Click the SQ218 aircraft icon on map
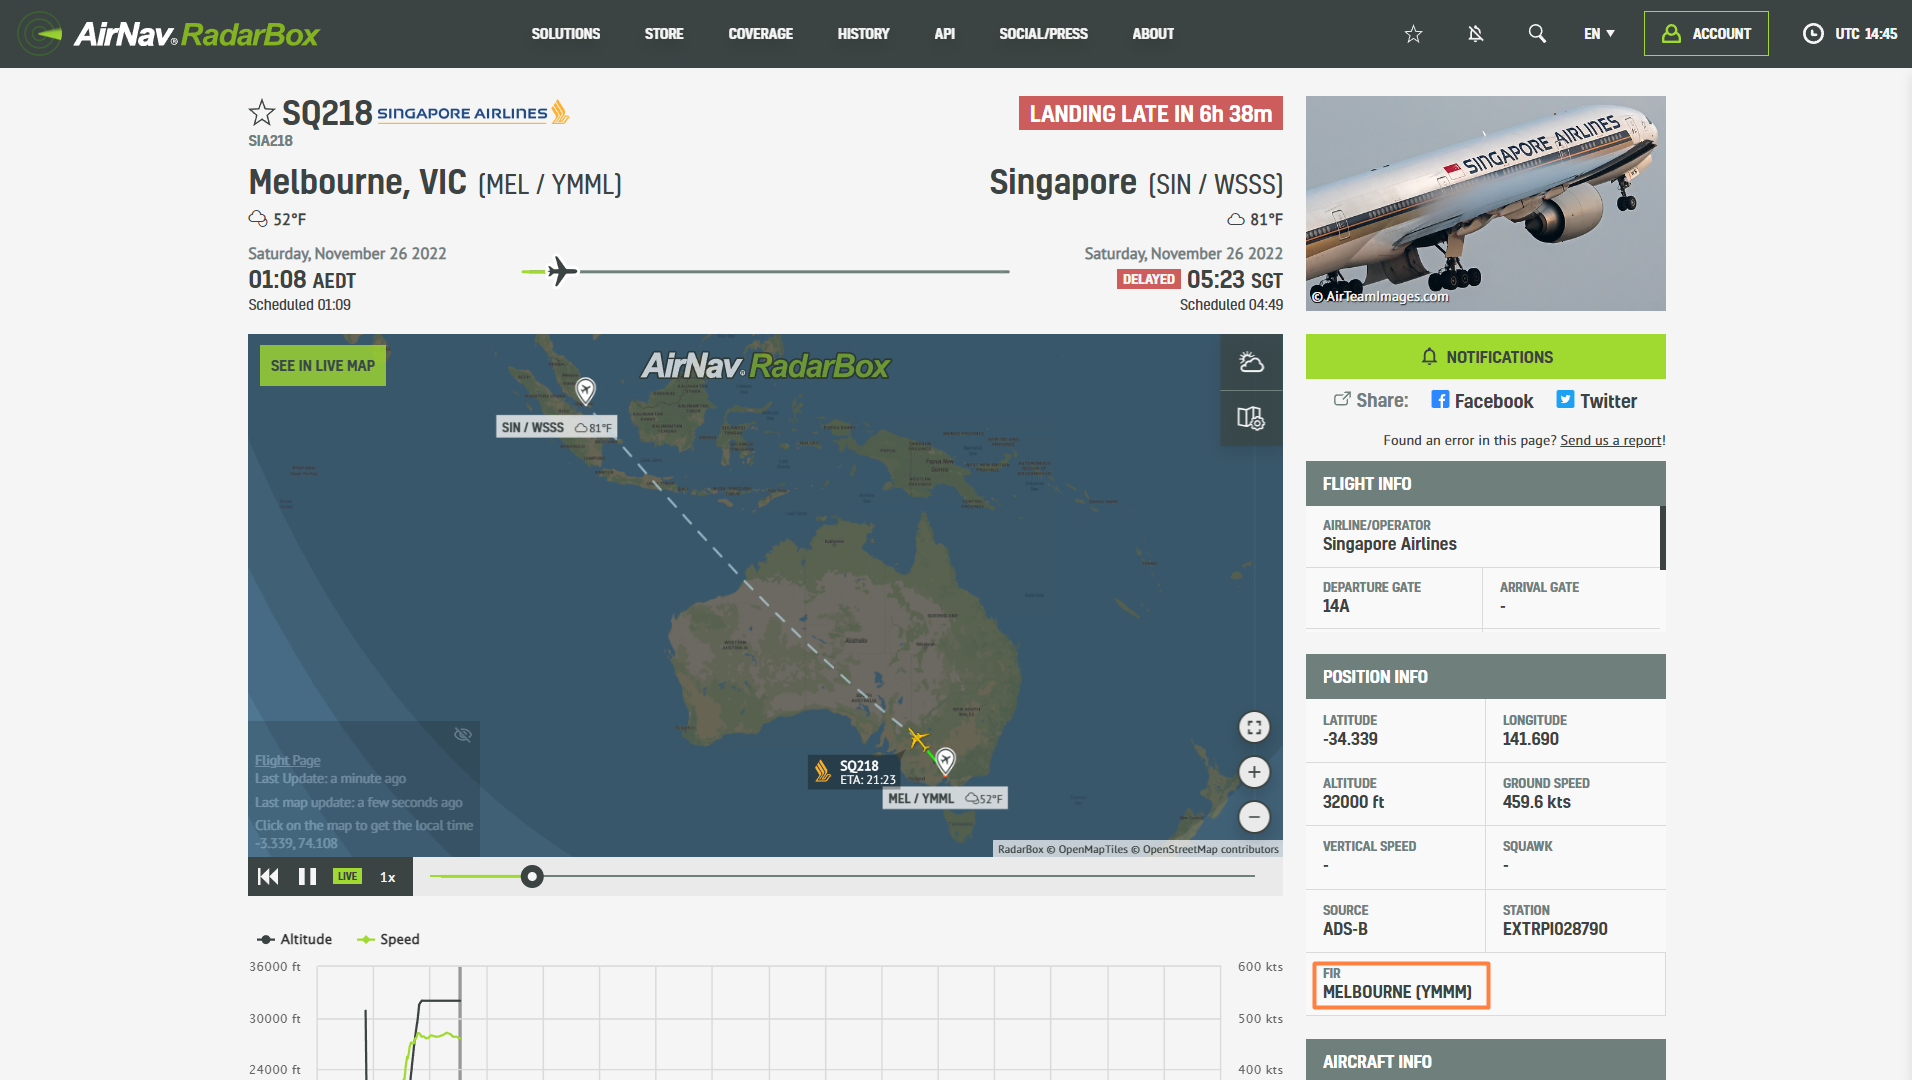Viewport: 1912px width, 1080px height. 918,739
